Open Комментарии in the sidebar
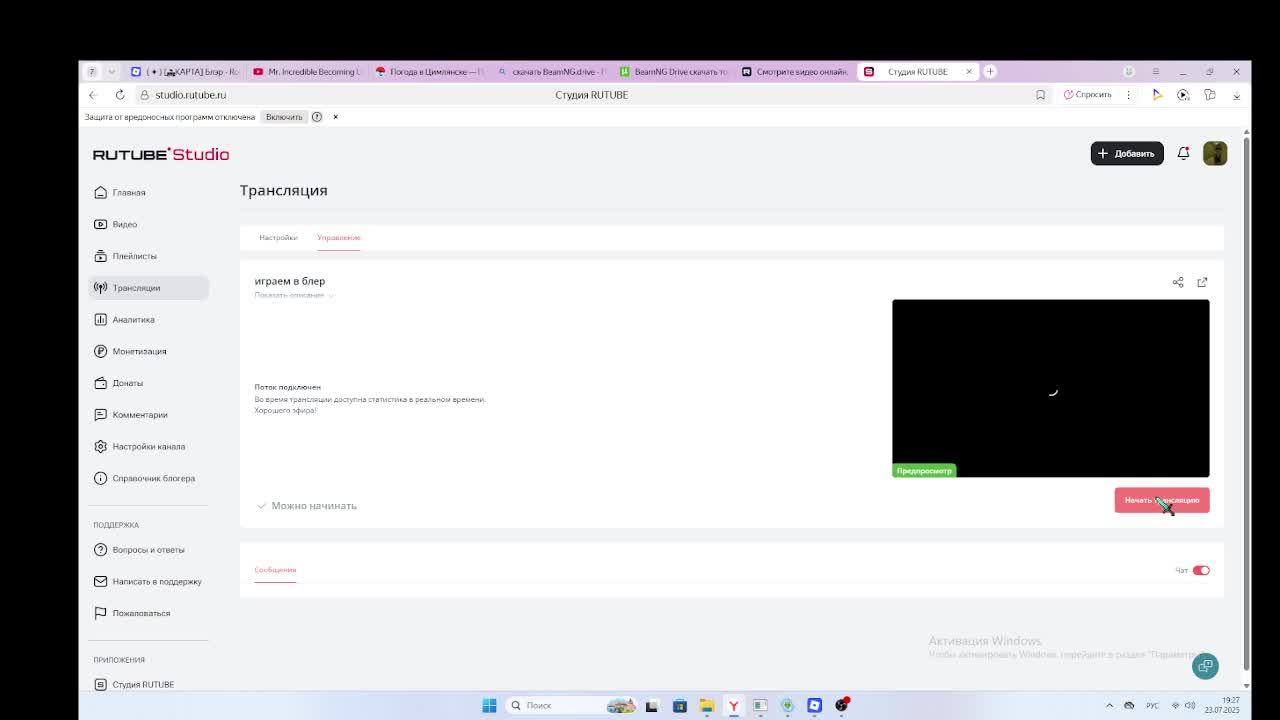The image size is (1280, 720). [149, 415]
